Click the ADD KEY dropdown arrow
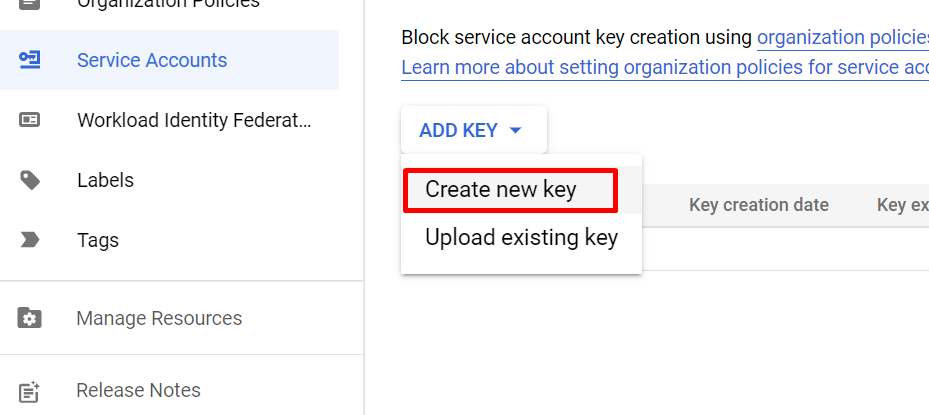Image resolution: width=929 pixels, height=415 pixels. [516, 130]
